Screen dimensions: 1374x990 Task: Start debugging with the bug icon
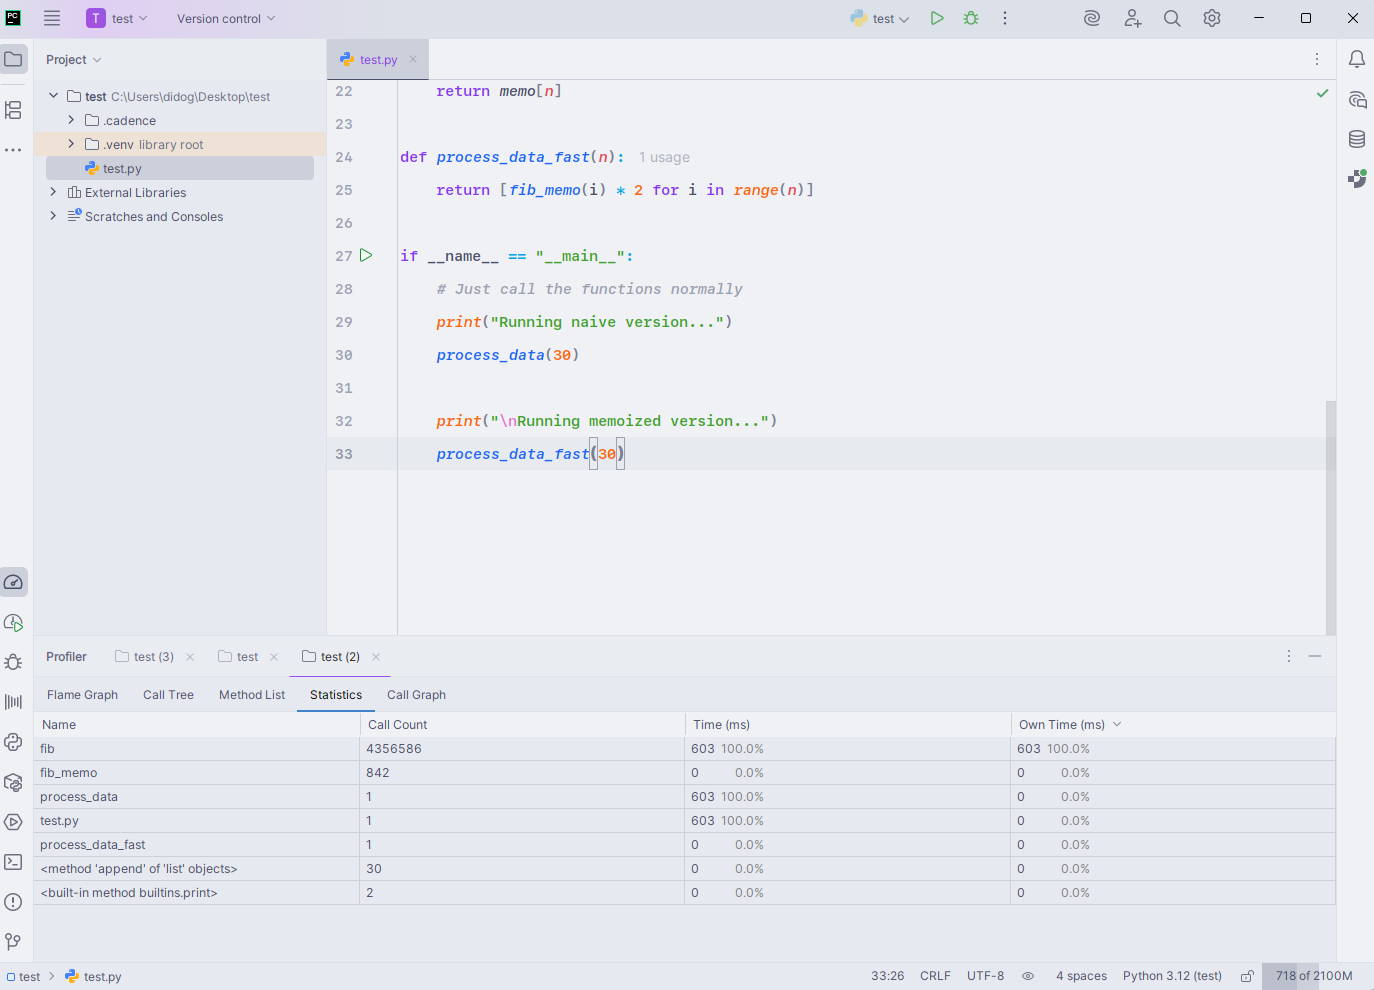[971, 18]
